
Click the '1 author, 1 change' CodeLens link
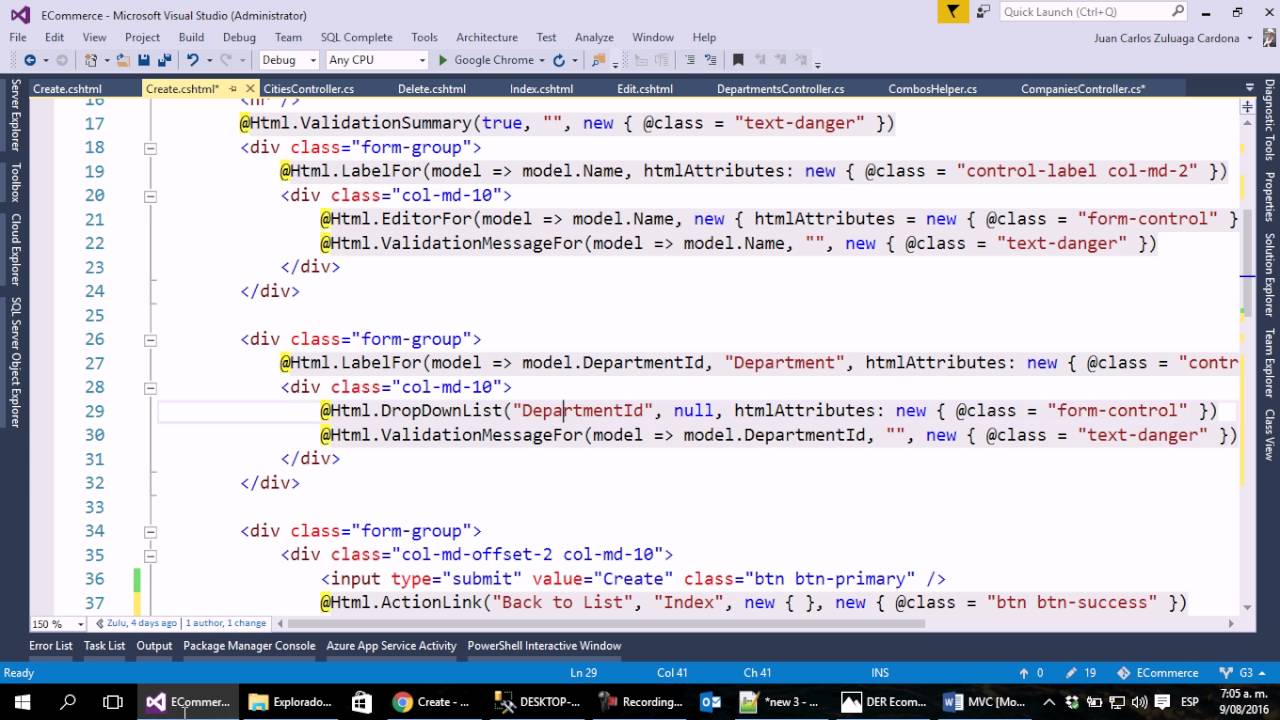[226, 623]
